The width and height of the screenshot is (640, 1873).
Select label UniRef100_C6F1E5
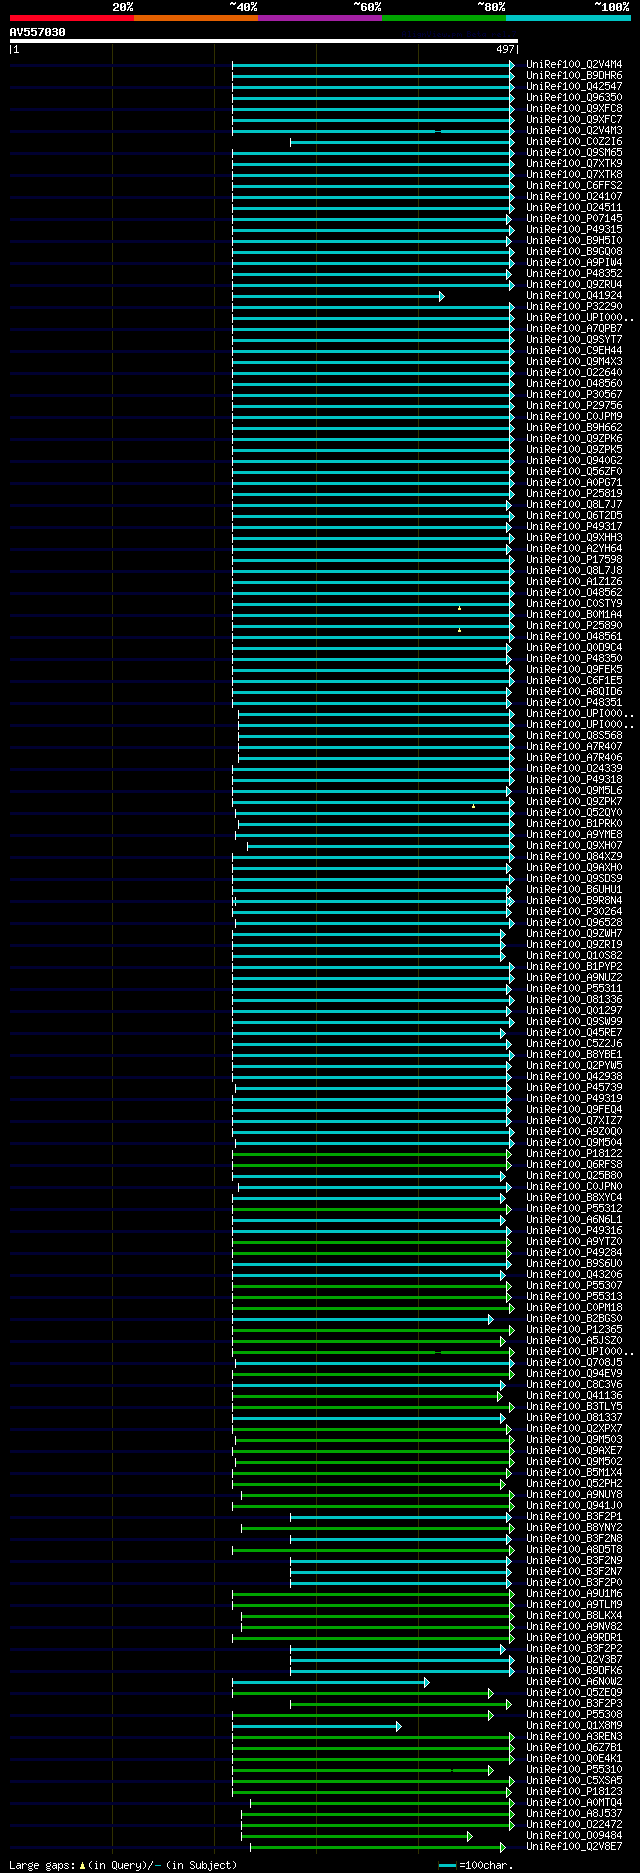pos(574,680)
